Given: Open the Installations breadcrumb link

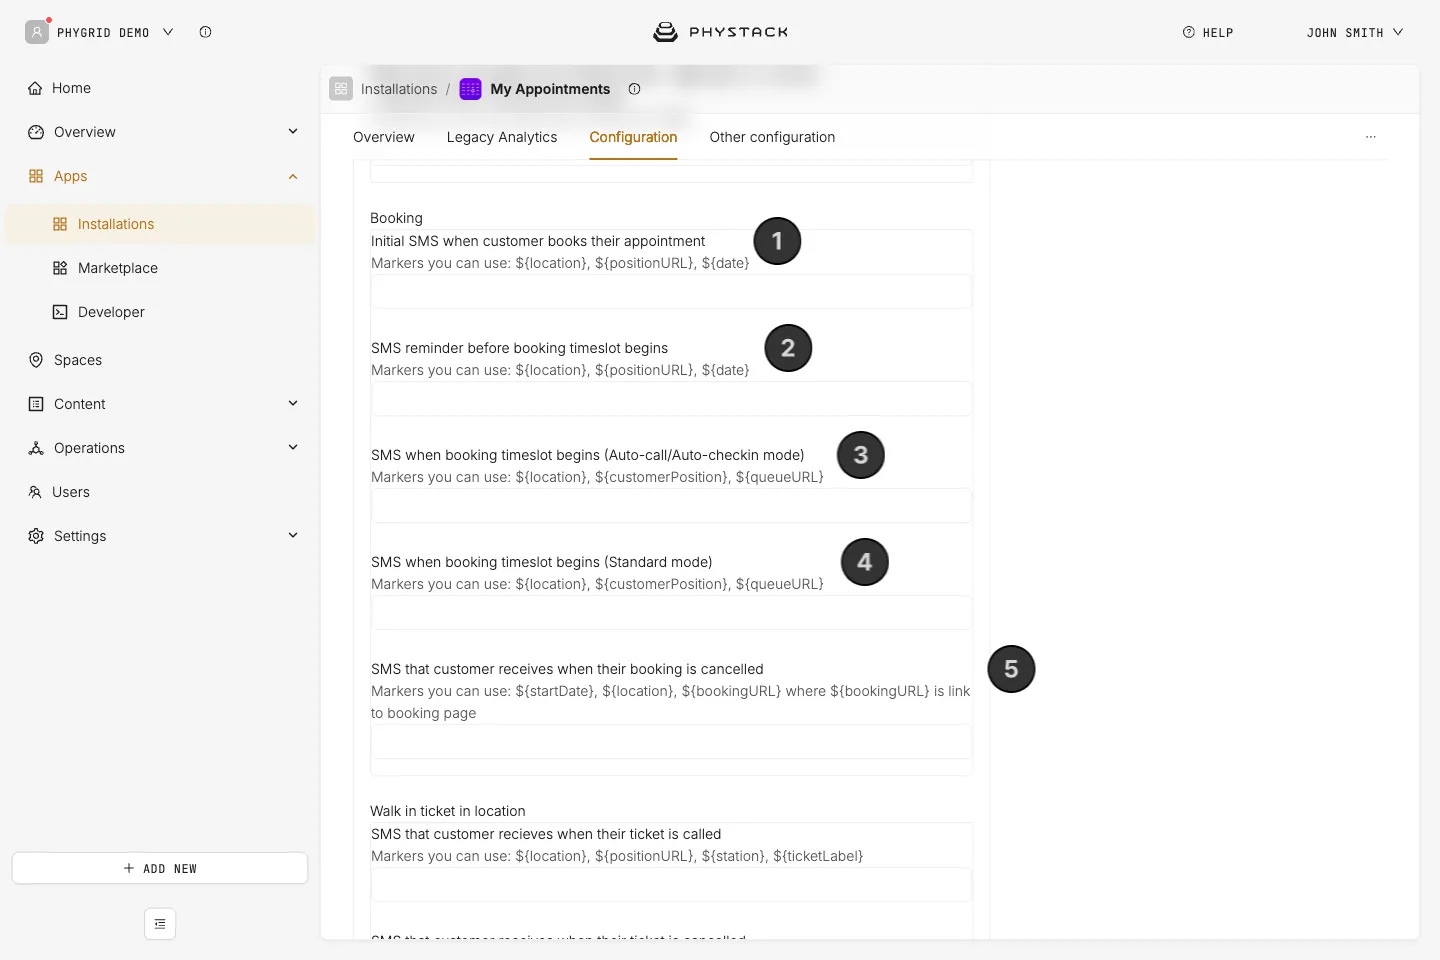Looking at the screenshot, I should (x=399, y=89).
